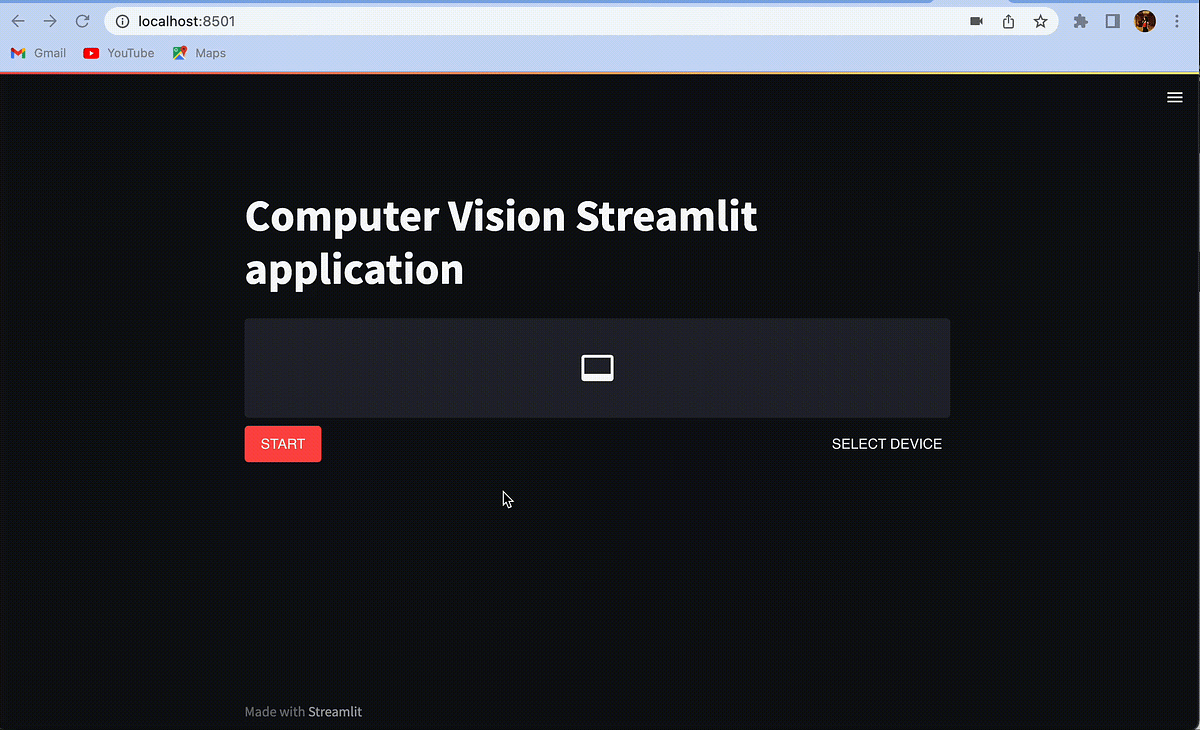Click the share icon in the toolbar

1008,21
